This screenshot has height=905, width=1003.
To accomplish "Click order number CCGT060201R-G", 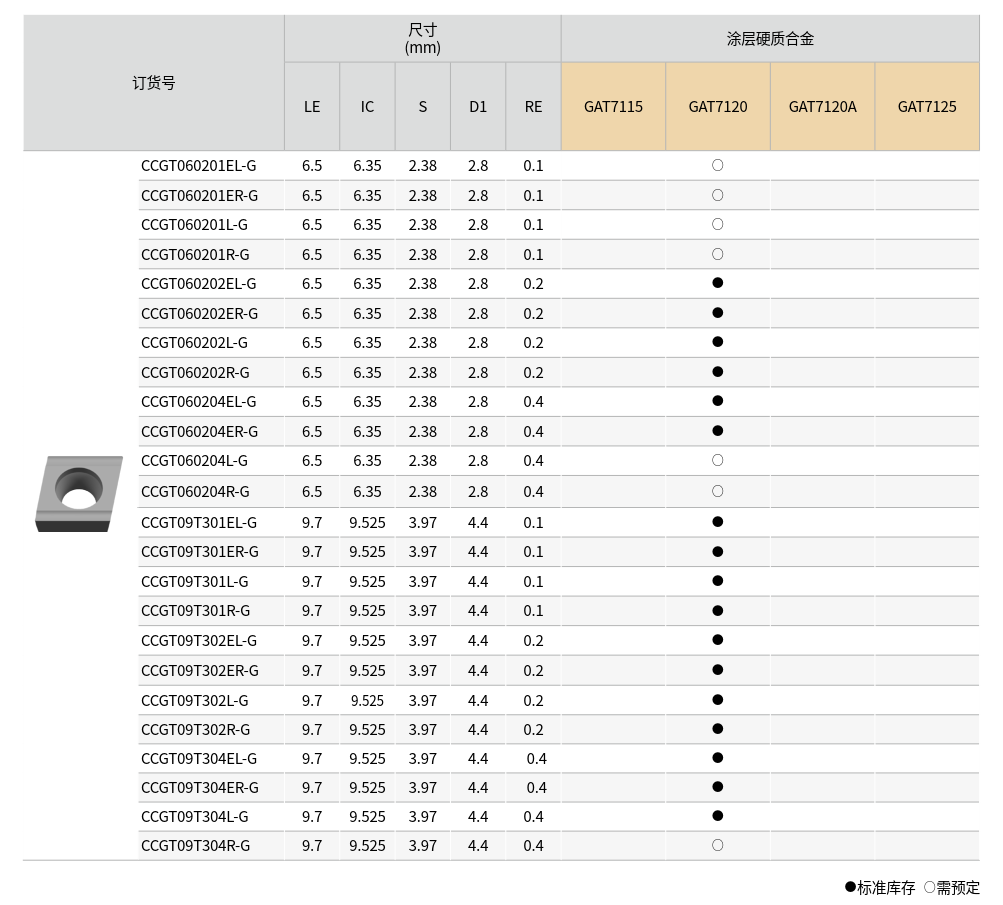I will [195, 254].
